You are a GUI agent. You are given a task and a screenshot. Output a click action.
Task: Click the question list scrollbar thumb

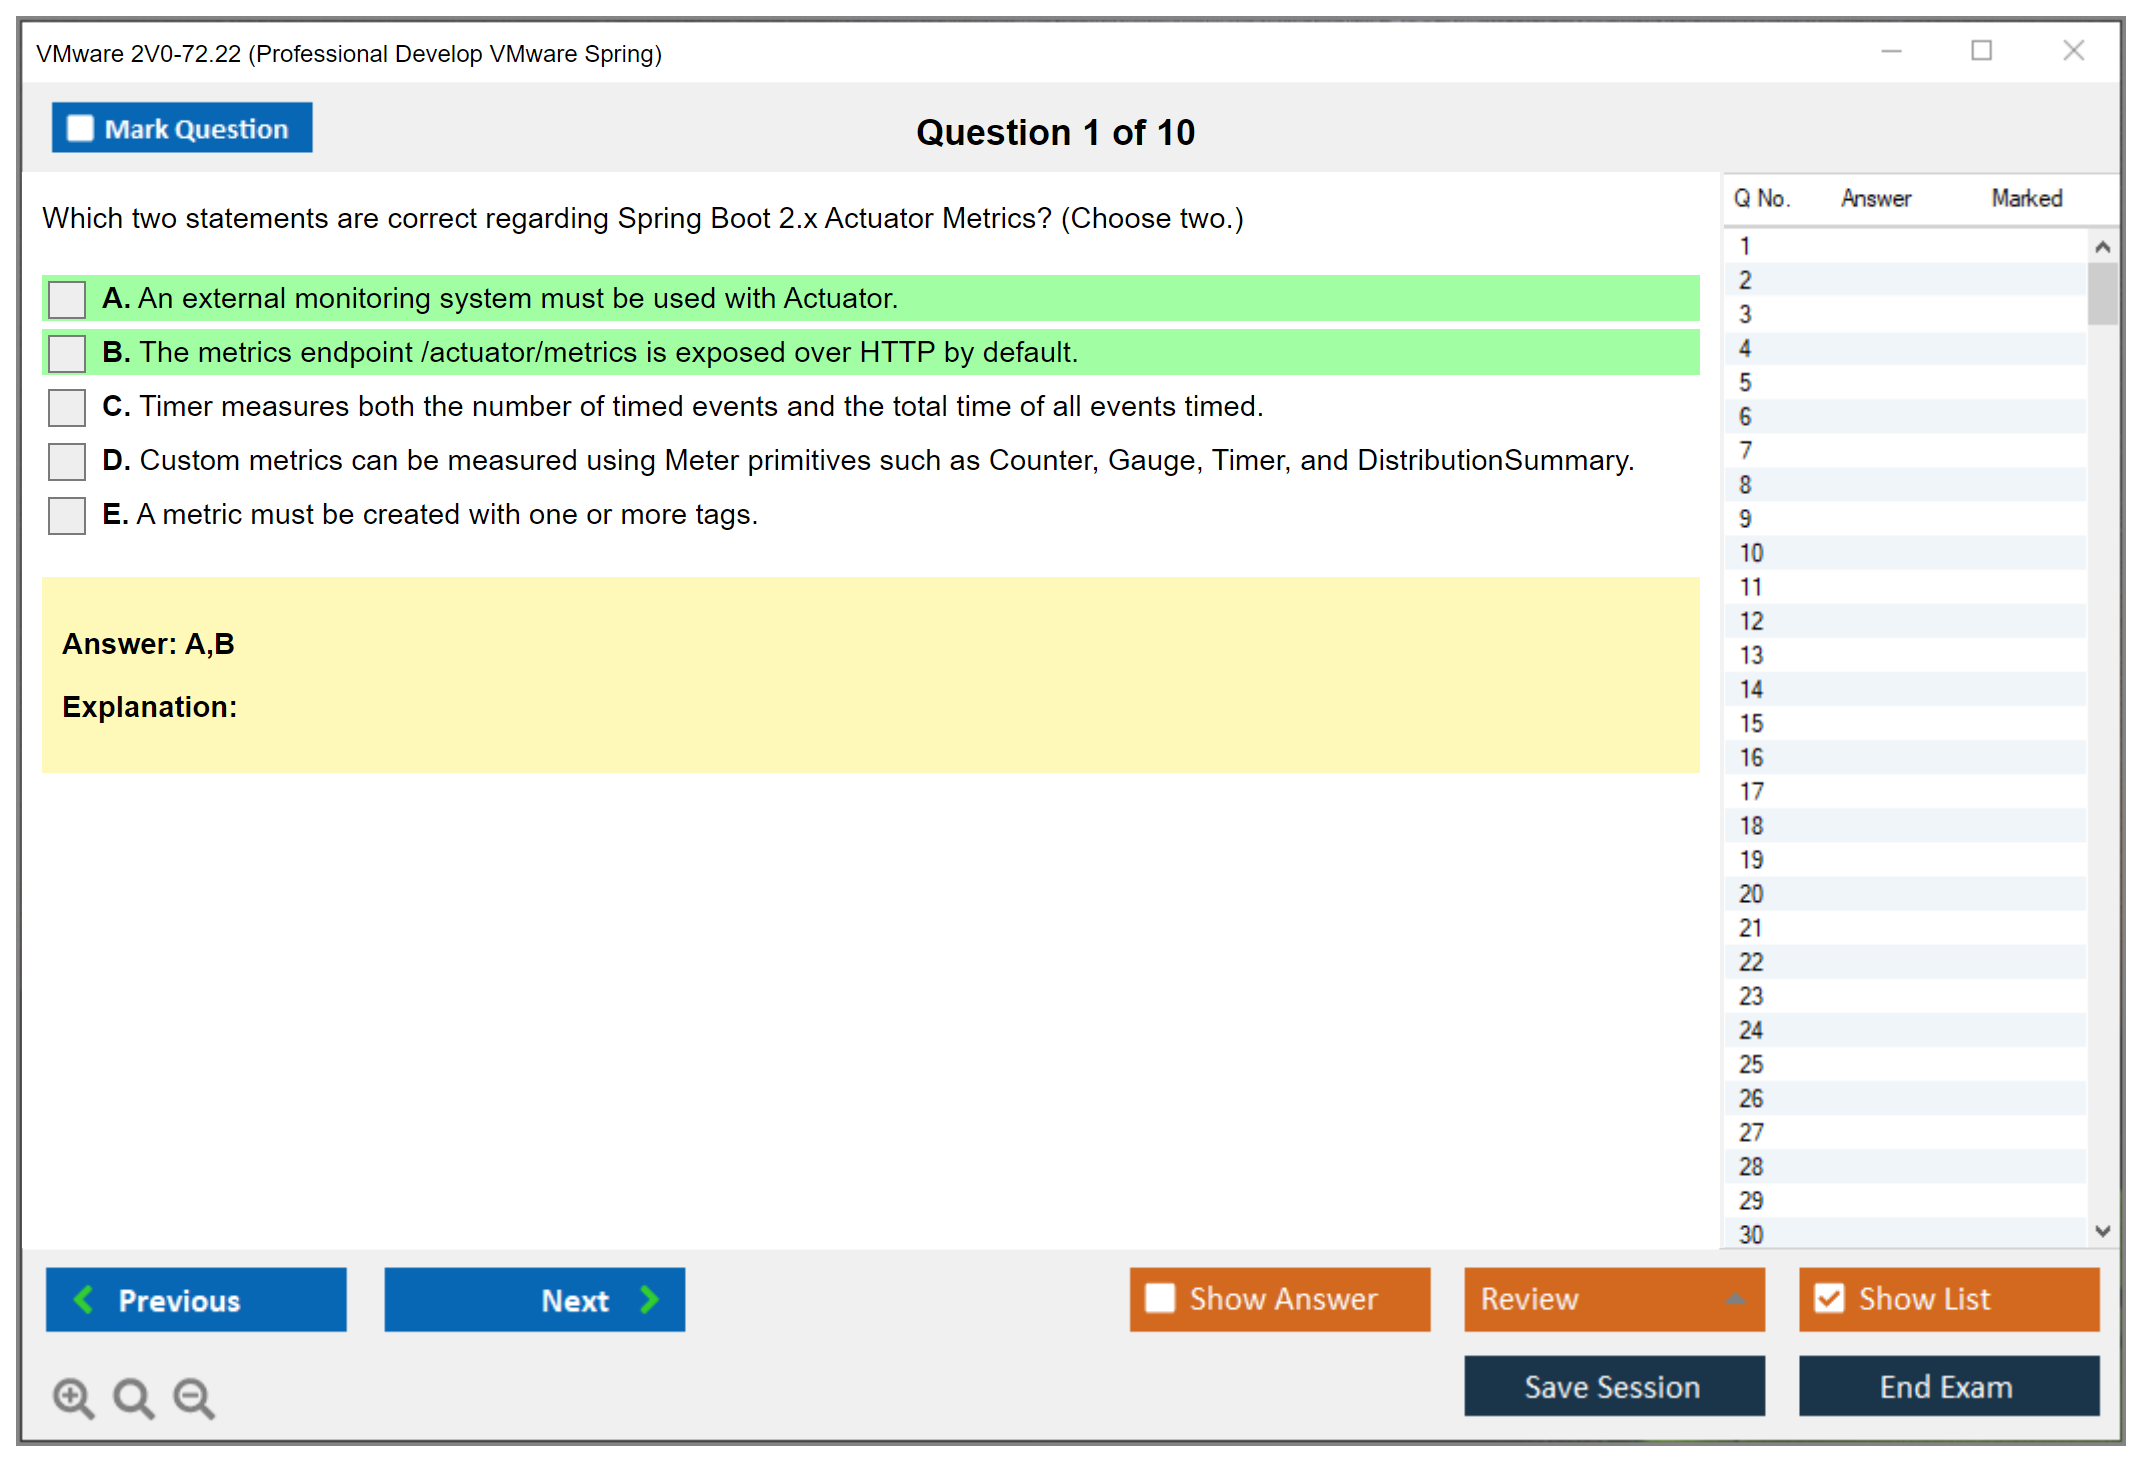[2102, 294]
